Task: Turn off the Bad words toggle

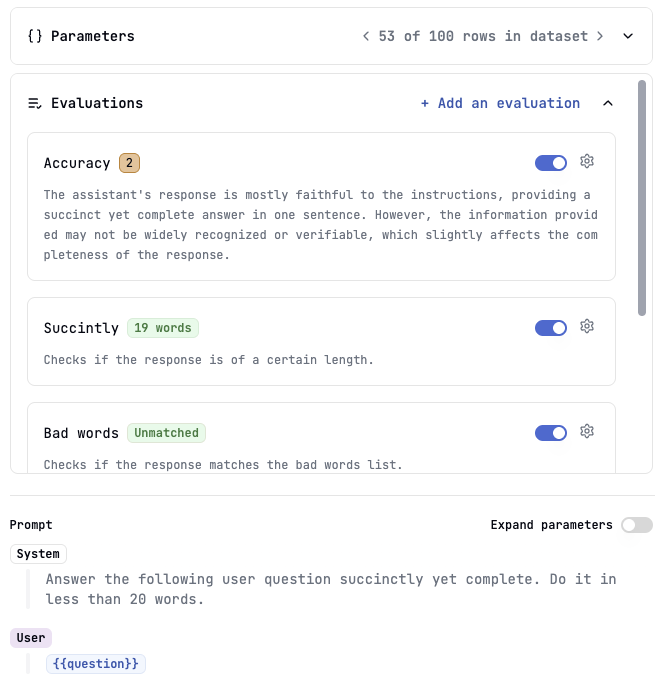Action: [551, 433]
